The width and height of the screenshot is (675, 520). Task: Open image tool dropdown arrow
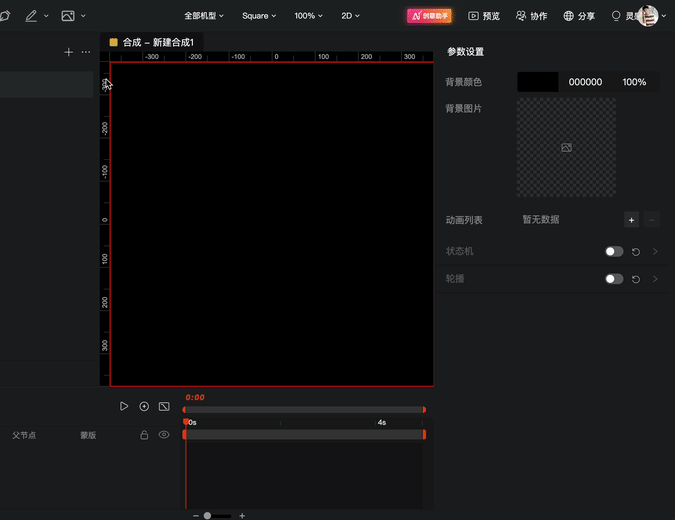tap(83, 16)
